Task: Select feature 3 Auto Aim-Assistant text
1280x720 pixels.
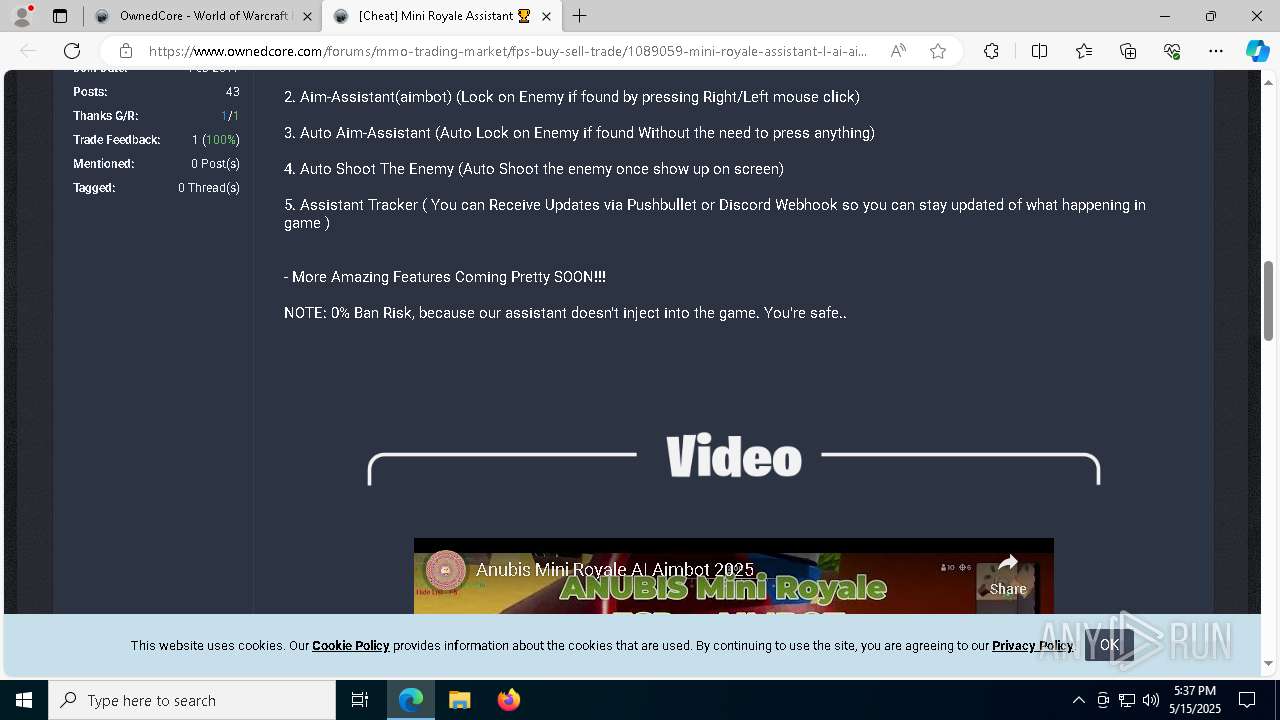Action: 579,133
